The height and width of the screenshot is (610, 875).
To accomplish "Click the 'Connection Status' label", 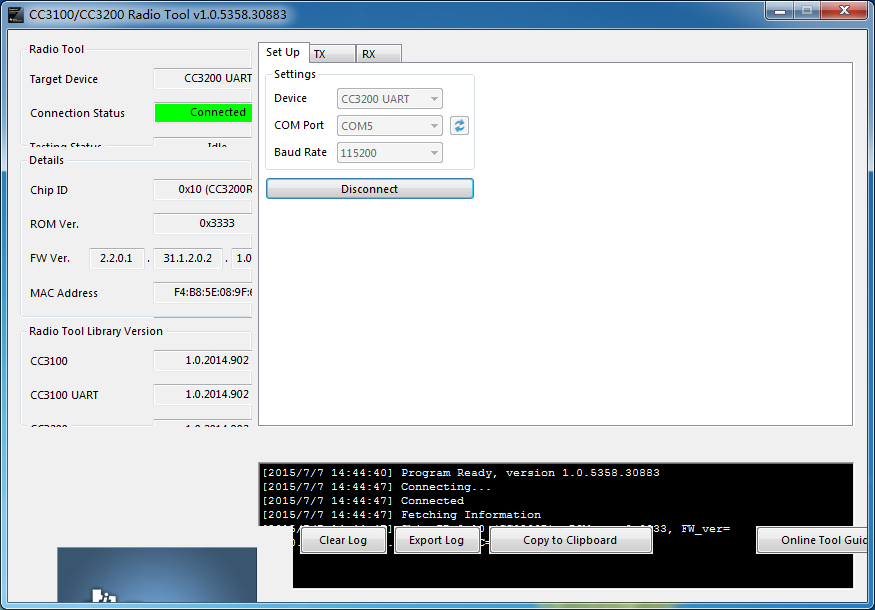I will [78, 113].
